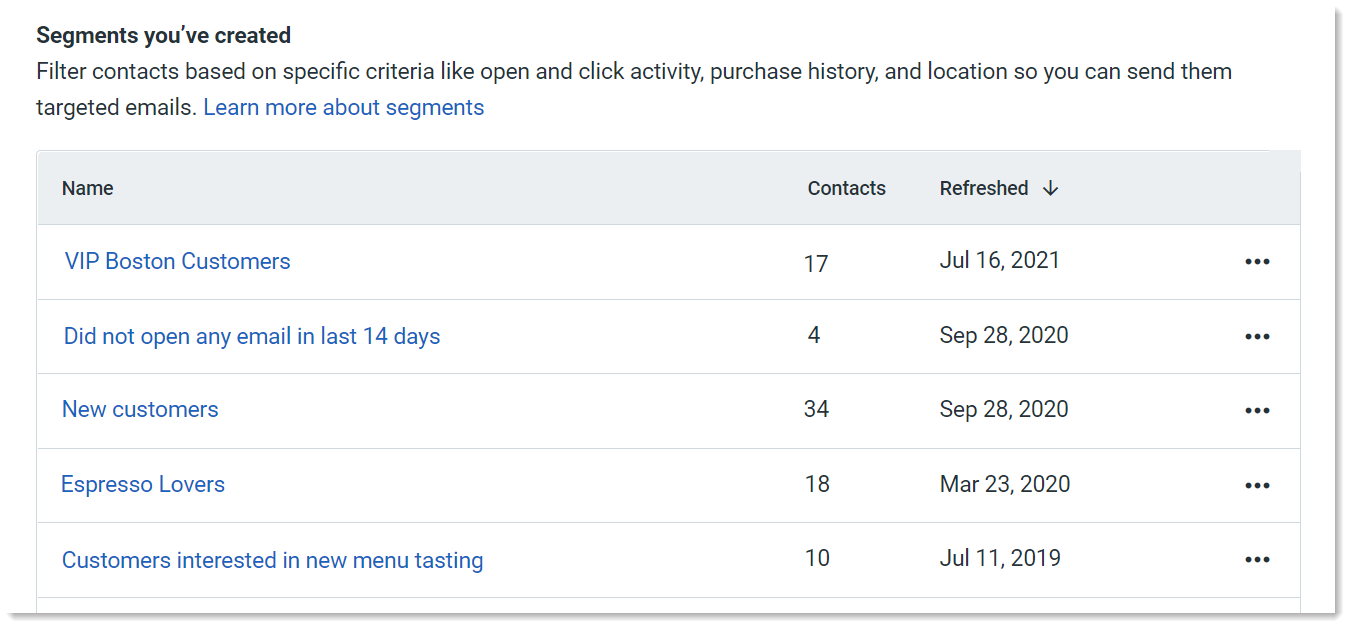The image size is (1350, 628).
Task: Select the Segments you've created heading
Action: coord(164,35)
